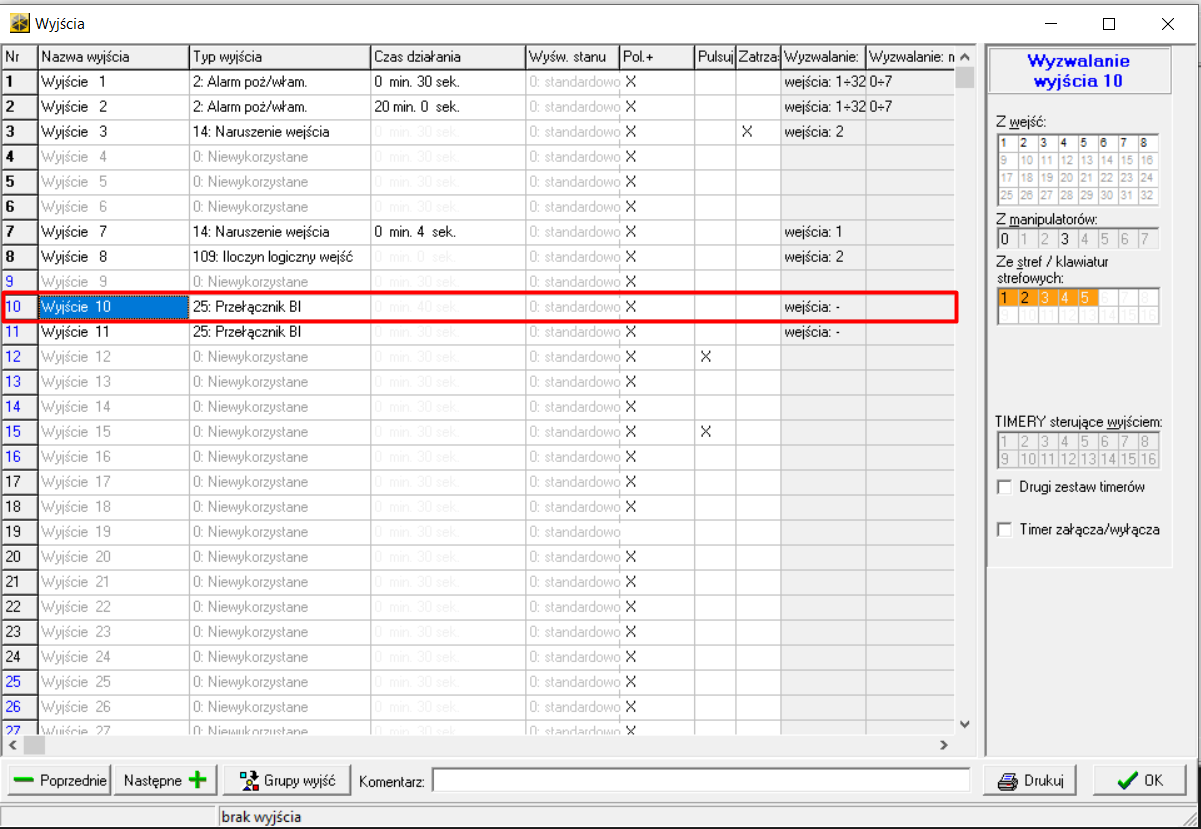Screen dimensions: 1201x829
Task: Toggle Pulsuj X mark for Wyjście 12
Action: click(x=706, y=357)
